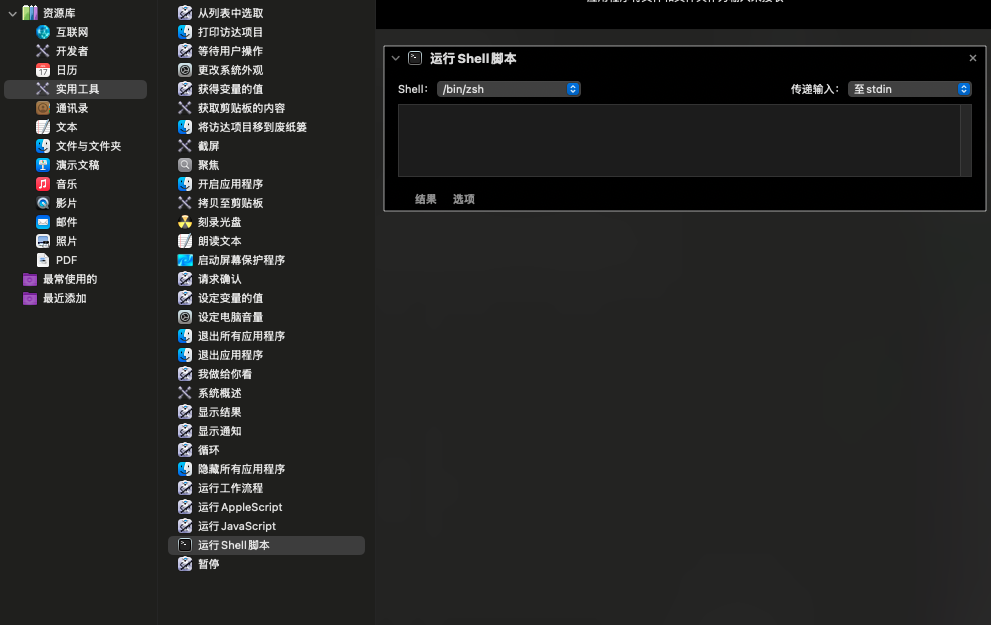Click the 刻录光盘 burn disc icon
Viewport: 991px width, 625px height.
(x=185, y=222)
